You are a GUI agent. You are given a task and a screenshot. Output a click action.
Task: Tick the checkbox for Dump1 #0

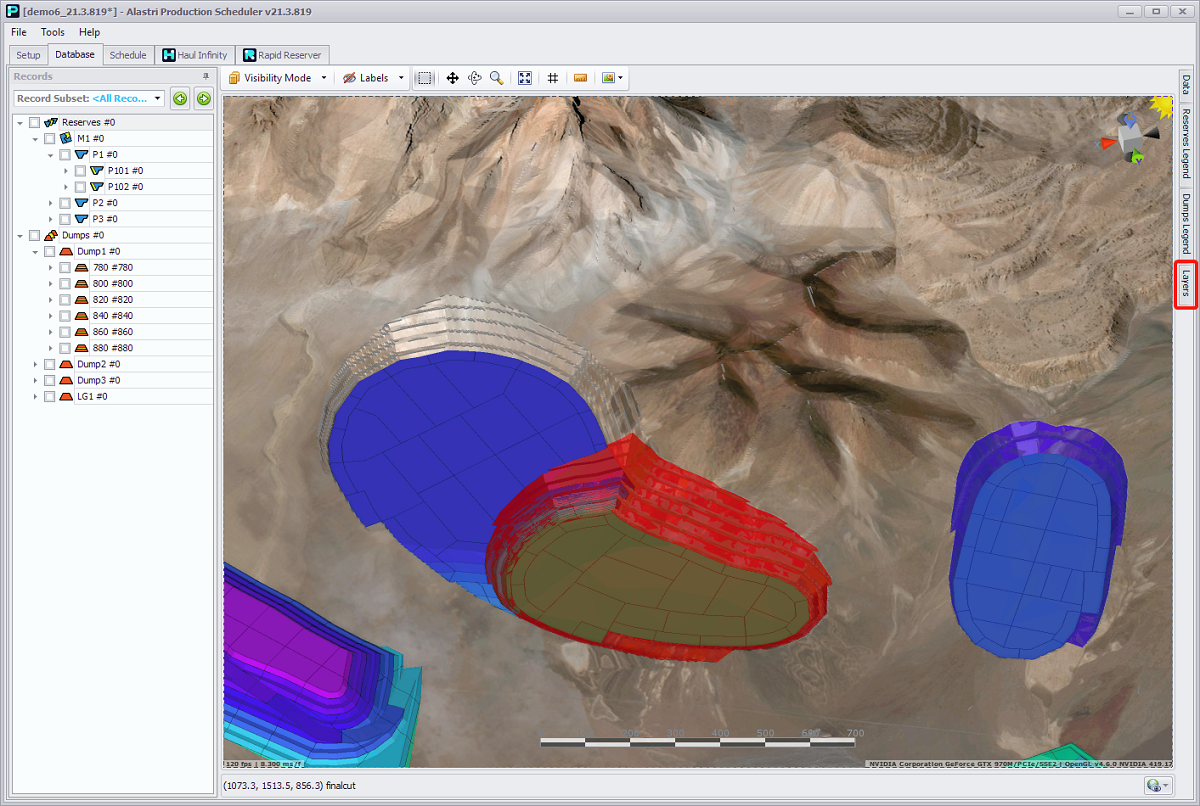pyautogui.click(x=50, y=251)
